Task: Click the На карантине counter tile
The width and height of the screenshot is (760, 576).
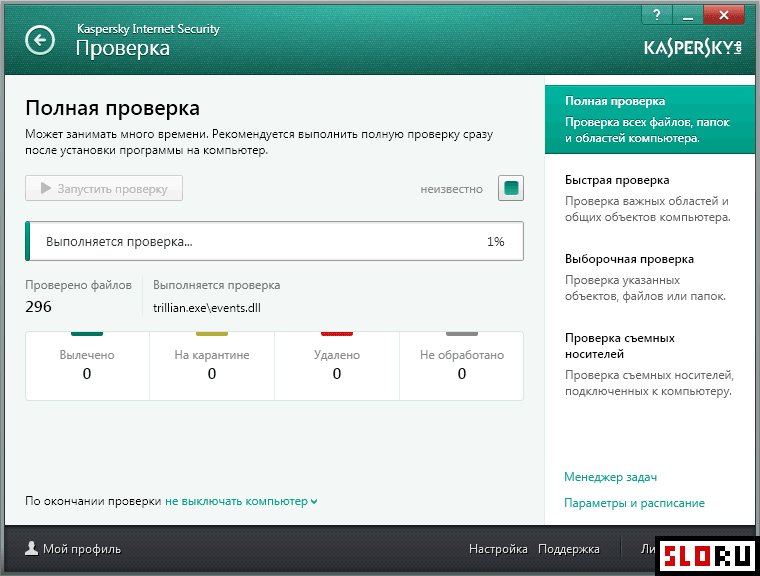Action: click(x=212, y=366)
